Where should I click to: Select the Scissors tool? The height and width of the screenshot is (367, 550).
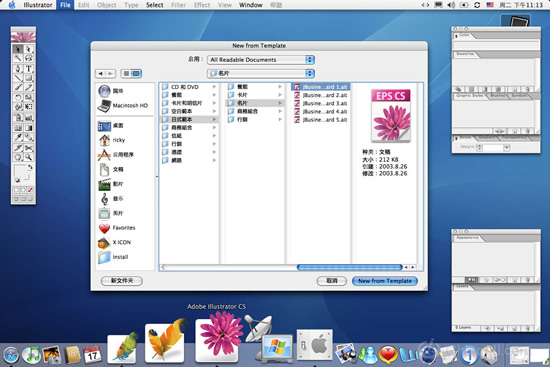click(x=29, y=147)
